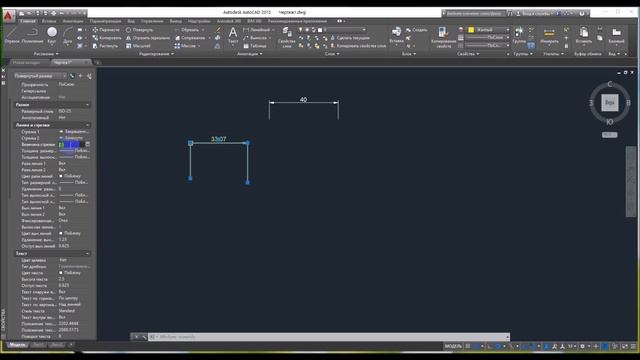Expand the Свойства ribbon panel

468,54
